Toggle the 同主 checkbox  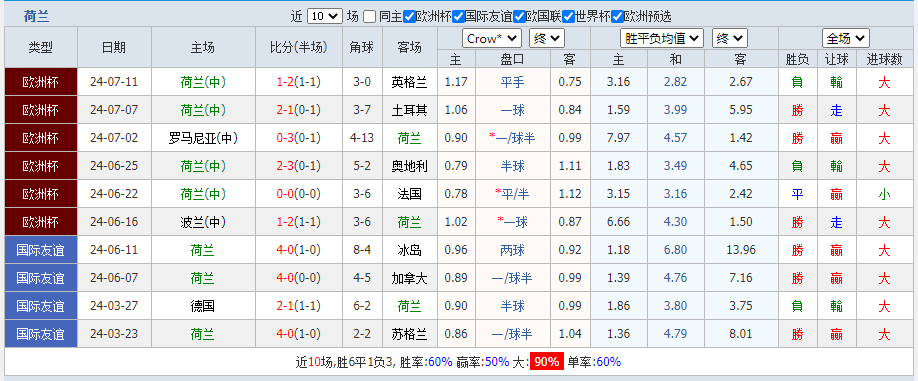(x=369, y=16)
